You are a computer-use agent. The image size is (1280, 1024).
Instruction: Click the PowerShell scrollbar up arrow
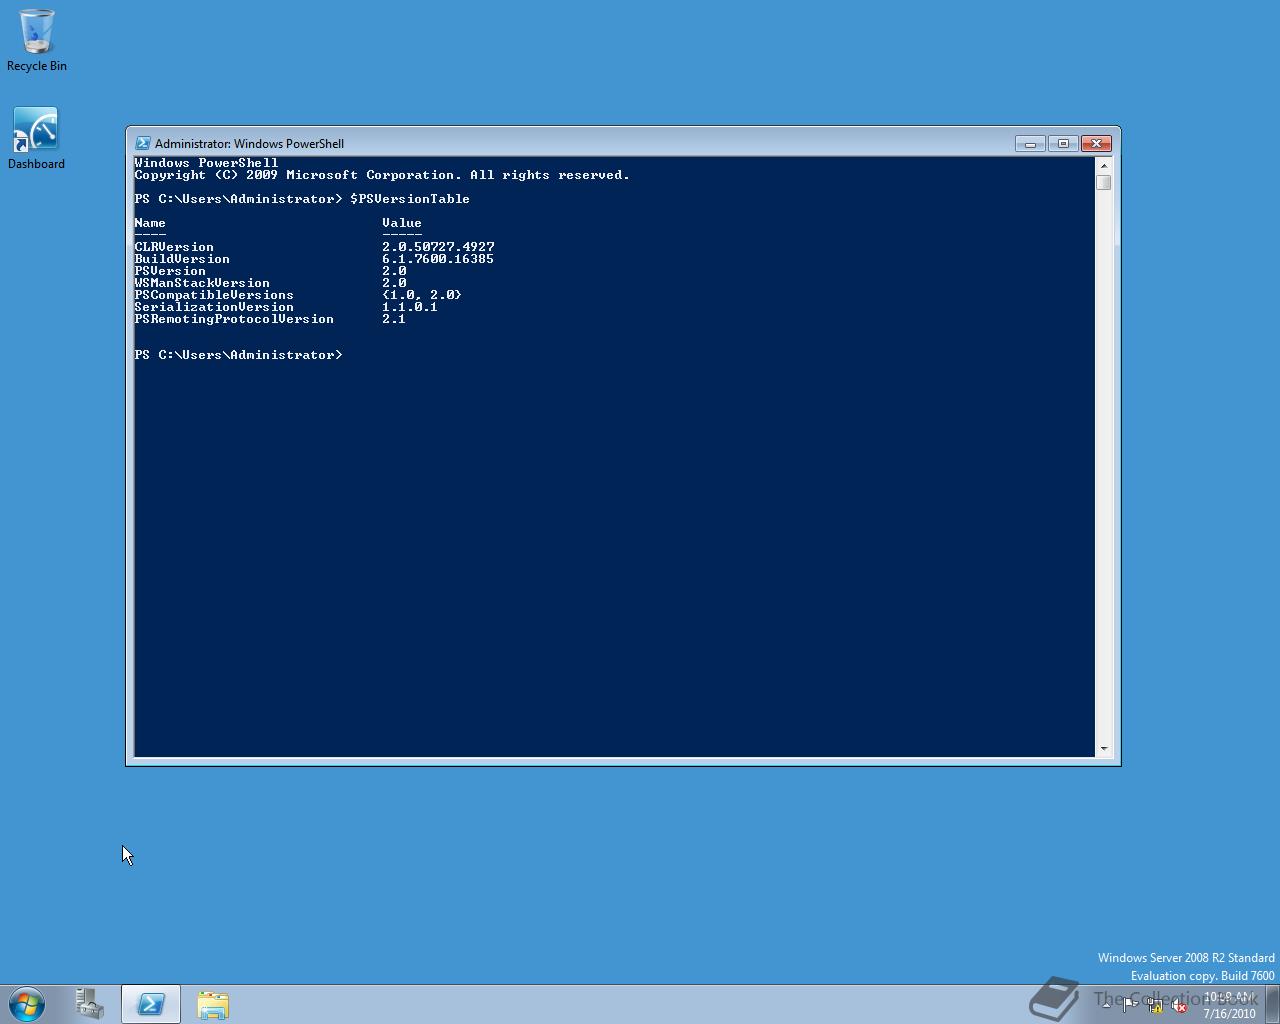[x=1104, y=165]
